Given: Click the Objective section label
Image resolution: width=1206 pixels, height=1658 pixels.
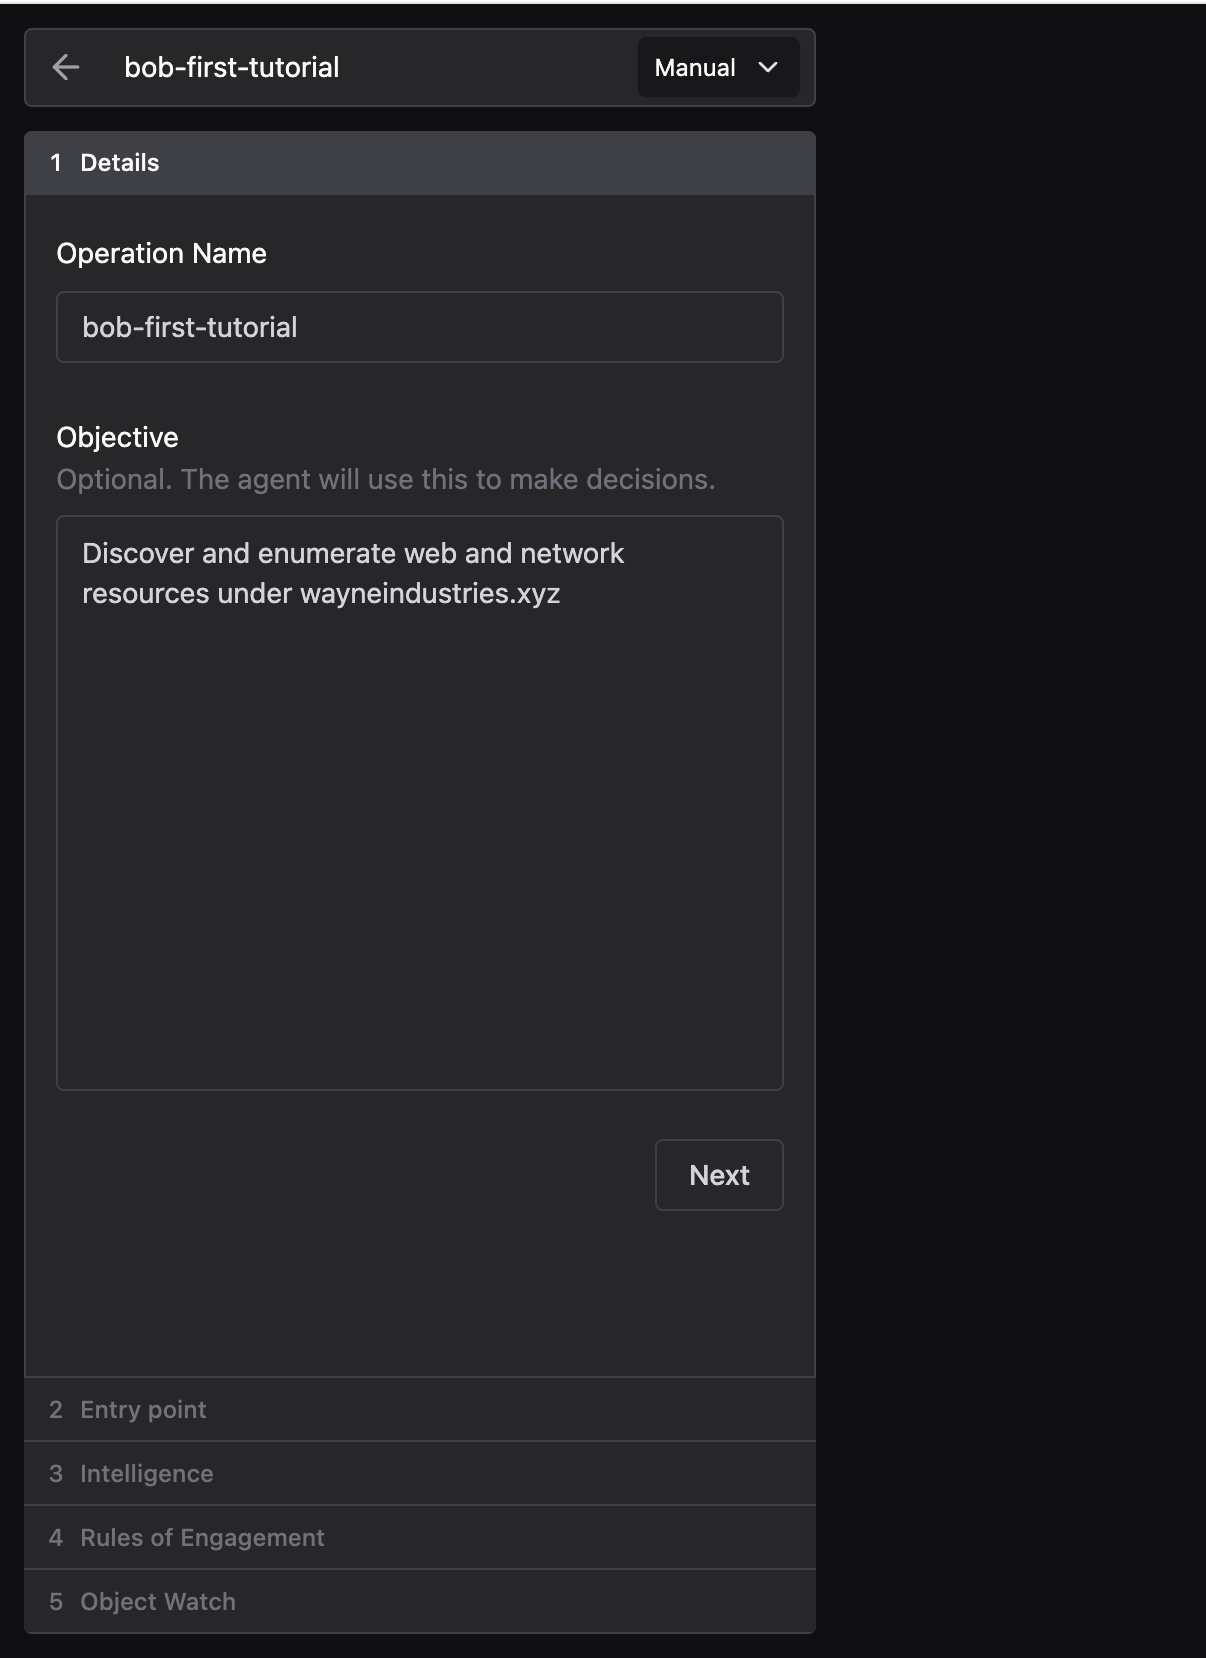Looking at the screenshot, I should point(117,437).
